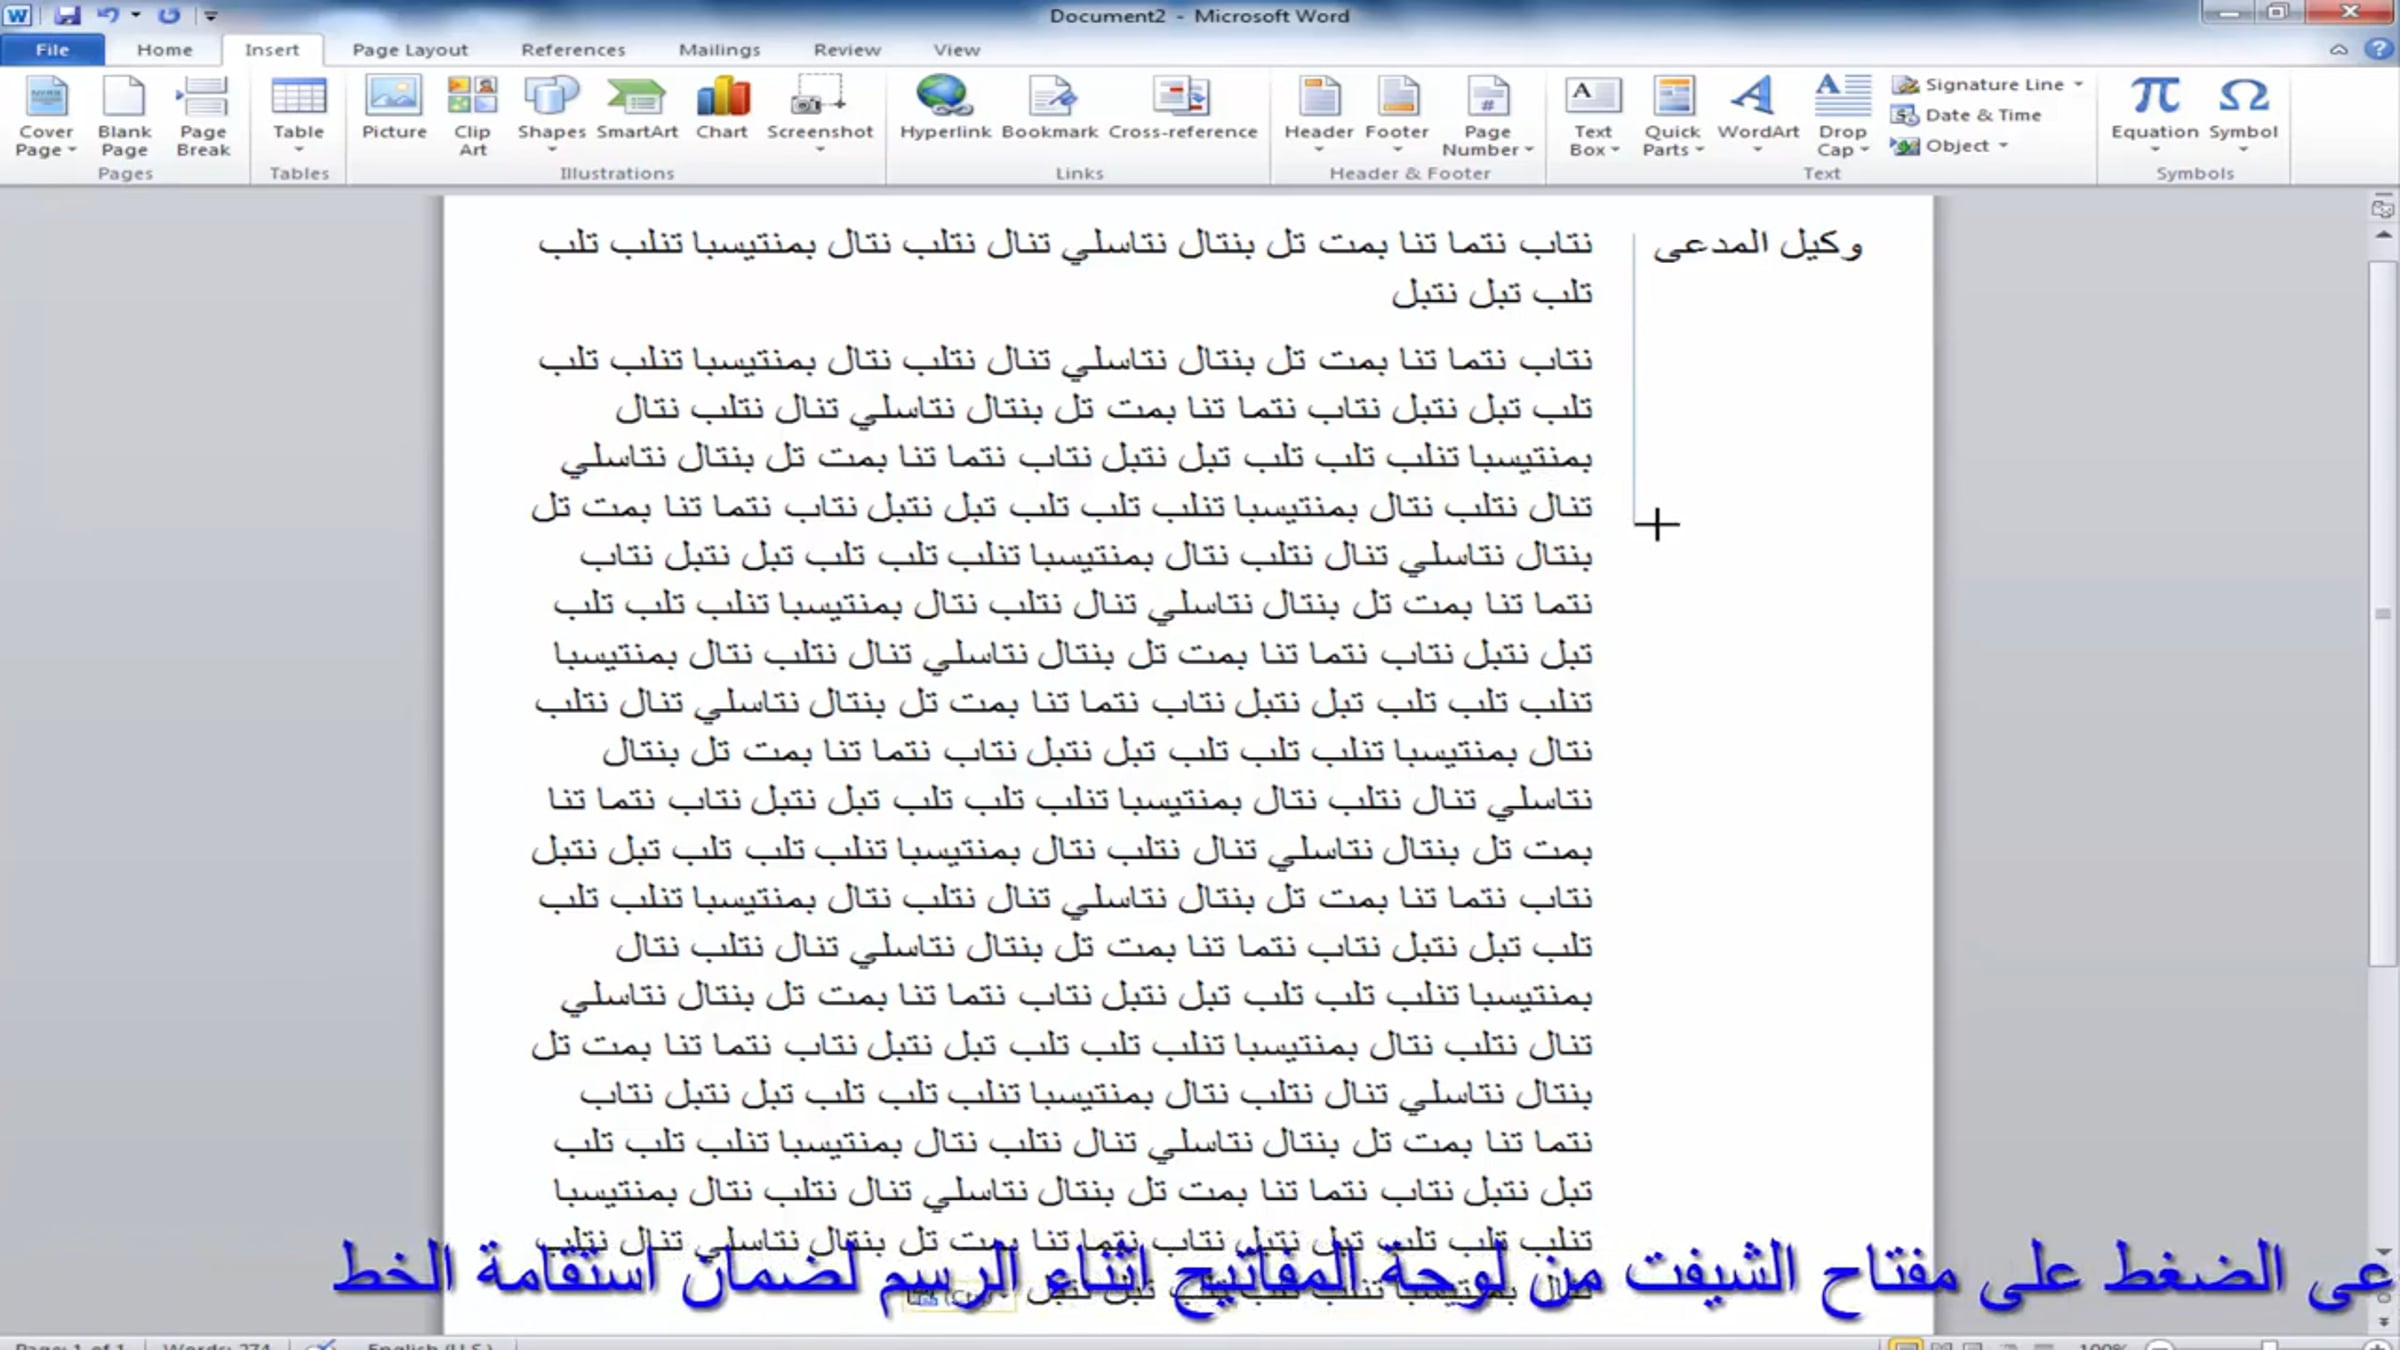This screenshot has width=2400, height=1350.
Task: Insert a Blank Page
Action: point(124,116)
